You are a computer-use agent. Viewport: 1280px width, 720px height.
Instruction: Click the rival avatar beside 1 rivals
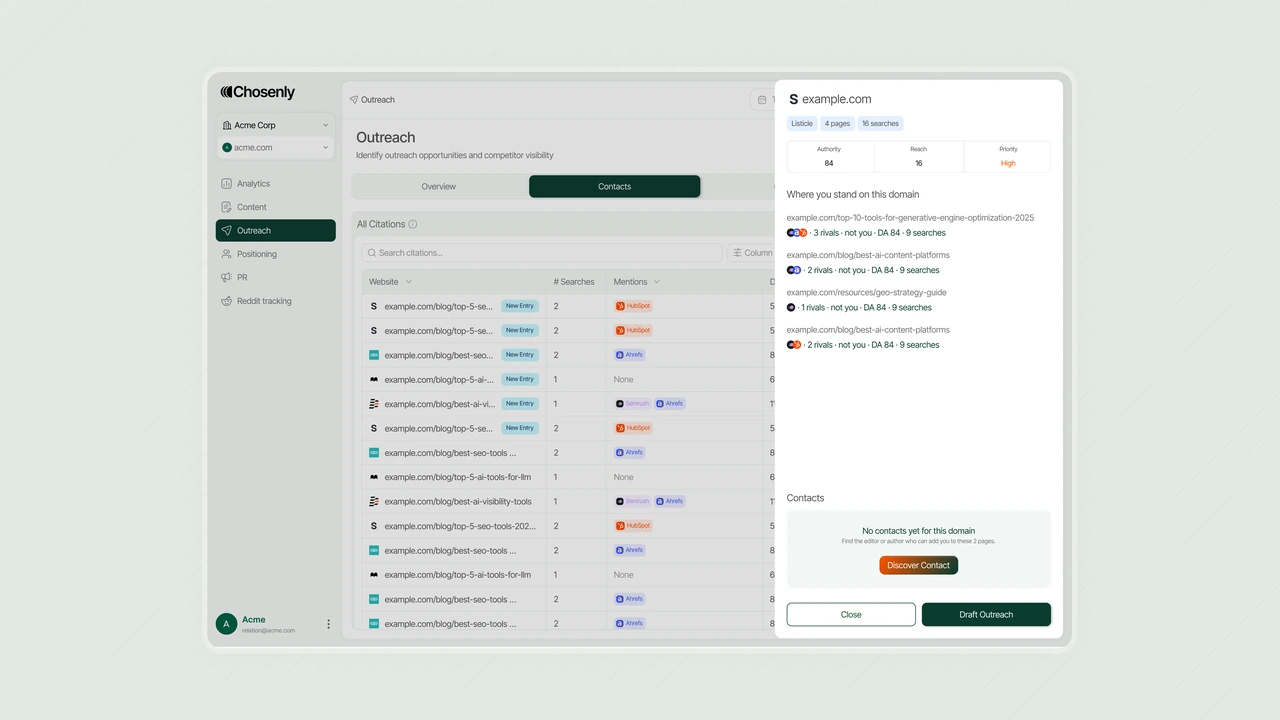[x=791, y=308]
